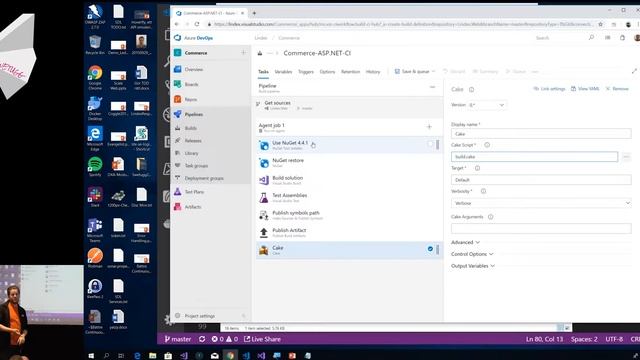Open the Overview section in Azure DevOps sidebar

[193, 69]
